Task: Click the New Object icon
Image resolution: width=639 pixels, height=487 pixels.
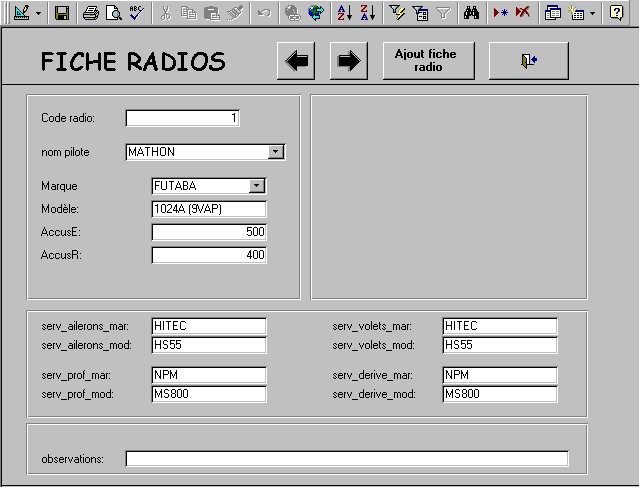Action: [577, 13]
